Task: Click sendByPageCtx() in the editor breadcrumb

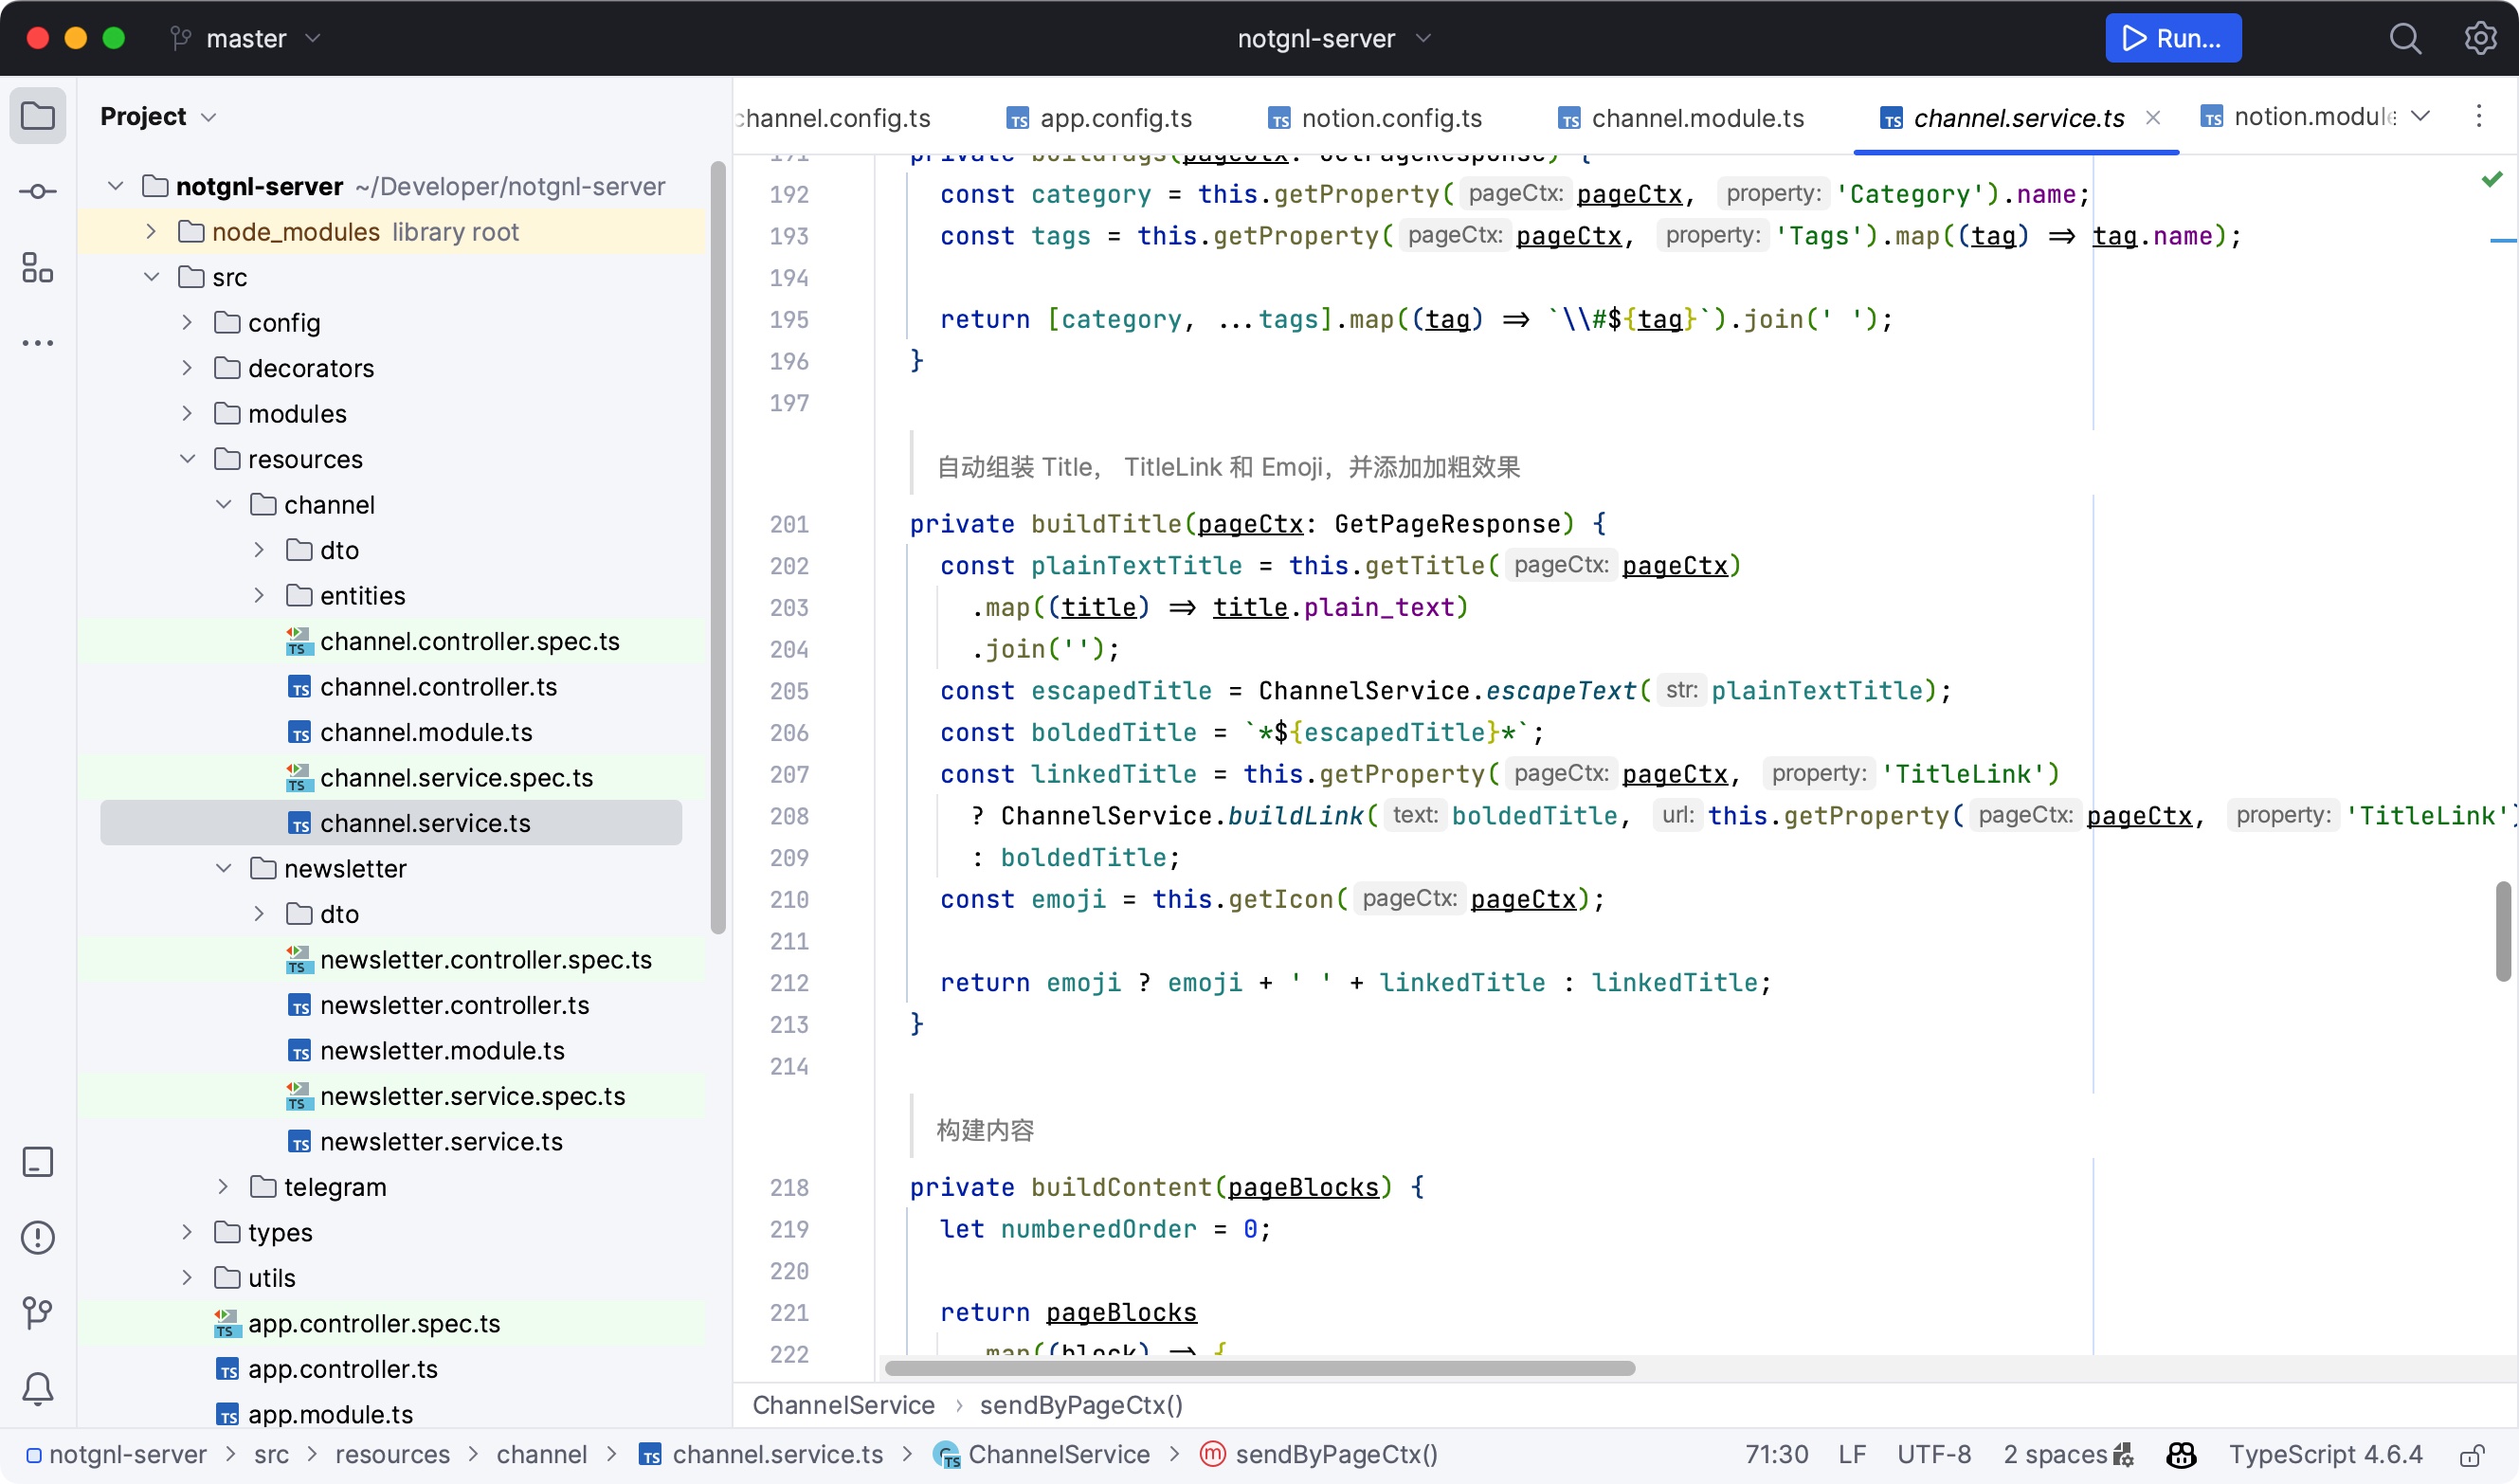Action: [x=1081, y=1406]
